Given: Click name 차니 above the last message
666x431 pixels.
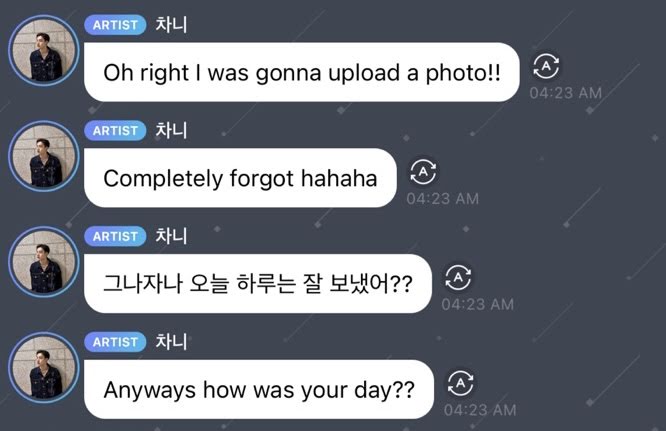Looking at the screenshot, I should click(171, 342).
